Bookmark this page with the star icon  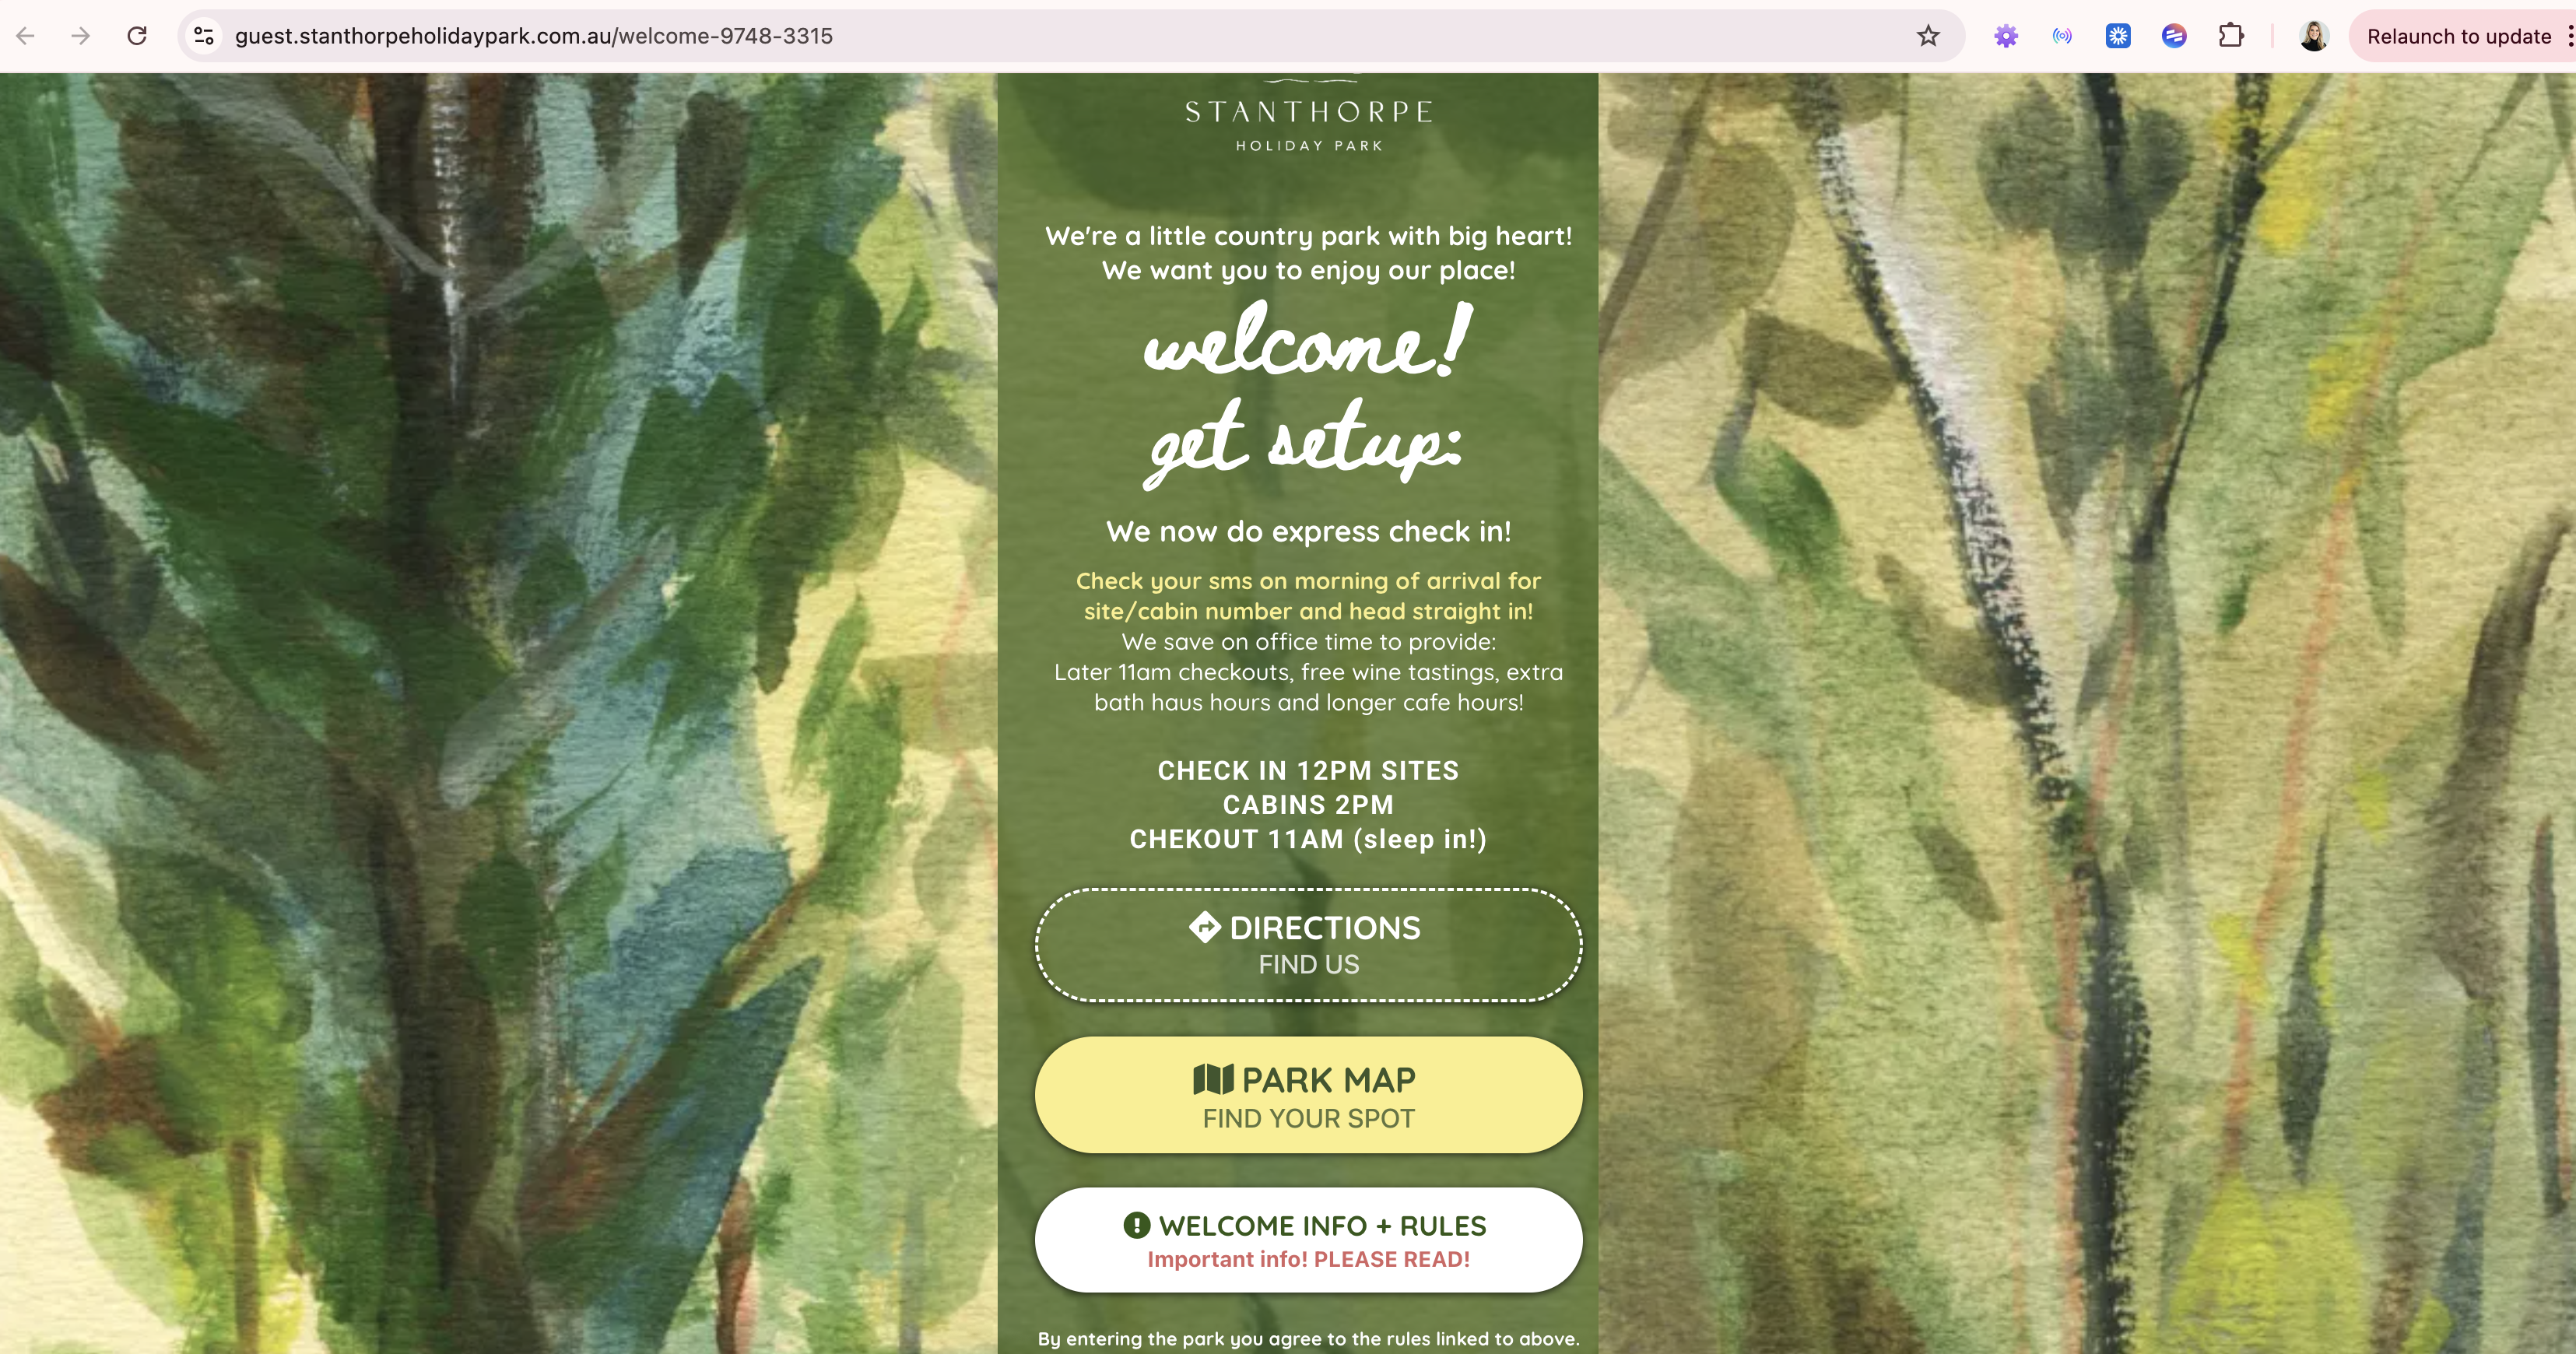tap(1928, 36)
